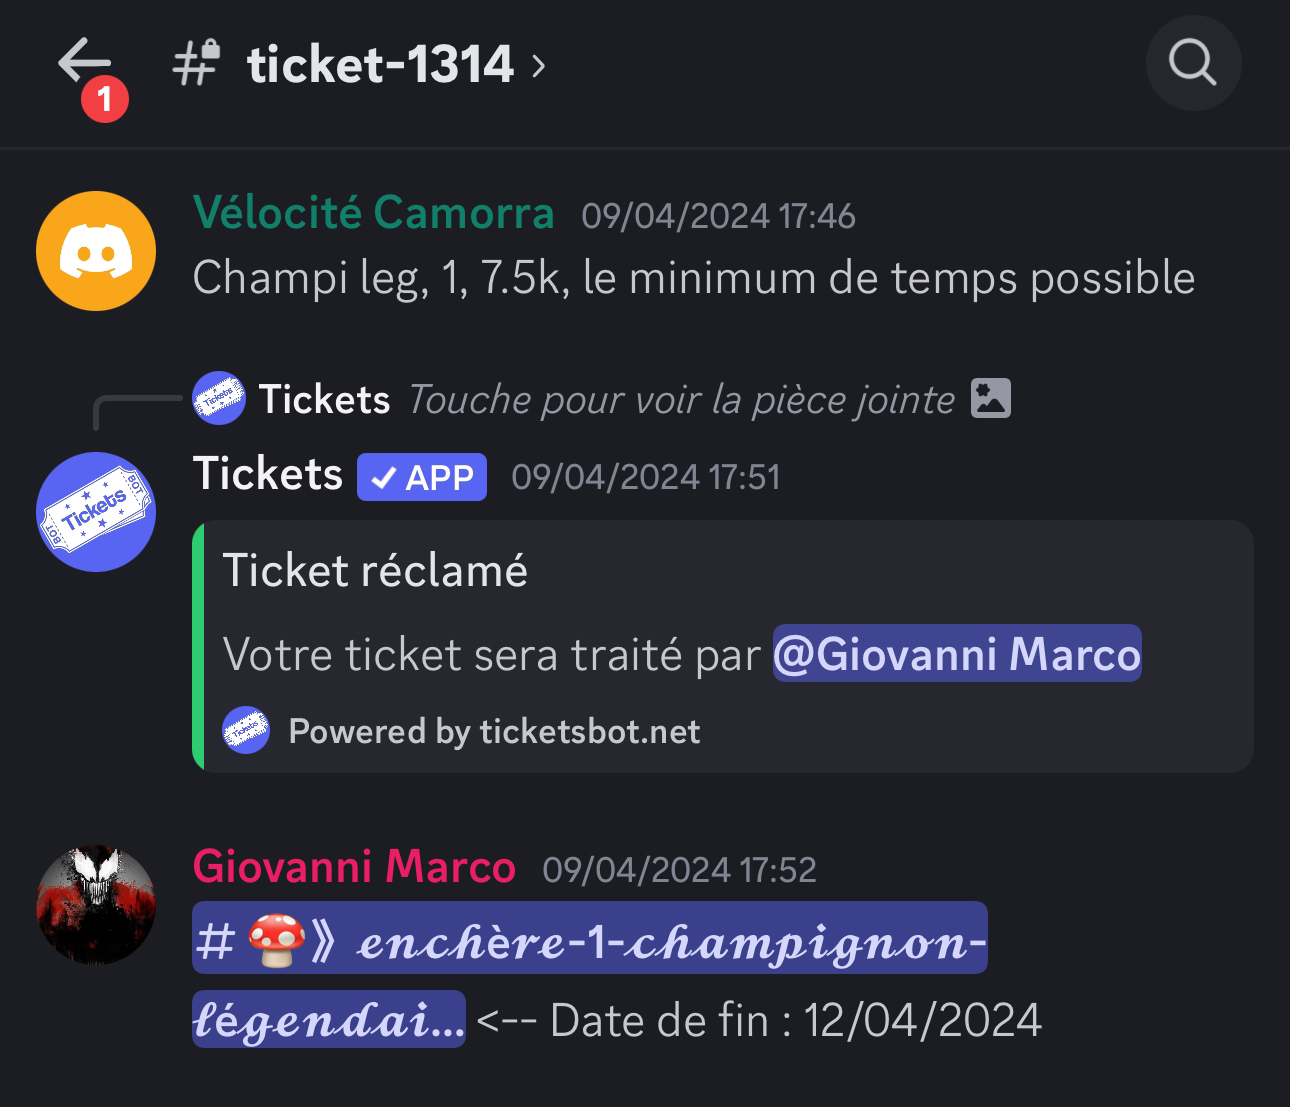The width and height of the screenshot is (1290, 1107).
Task: Tap the verified APP badge
Action: click(422, 477)
